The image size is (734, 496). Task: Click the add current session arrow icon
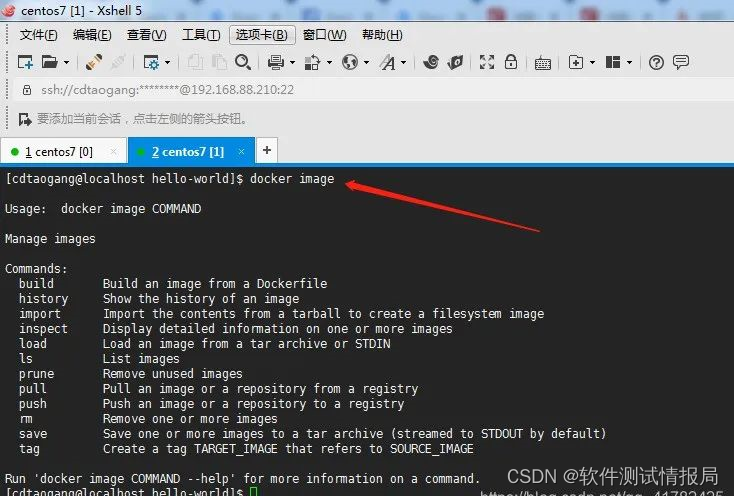(x=25, y=119)
